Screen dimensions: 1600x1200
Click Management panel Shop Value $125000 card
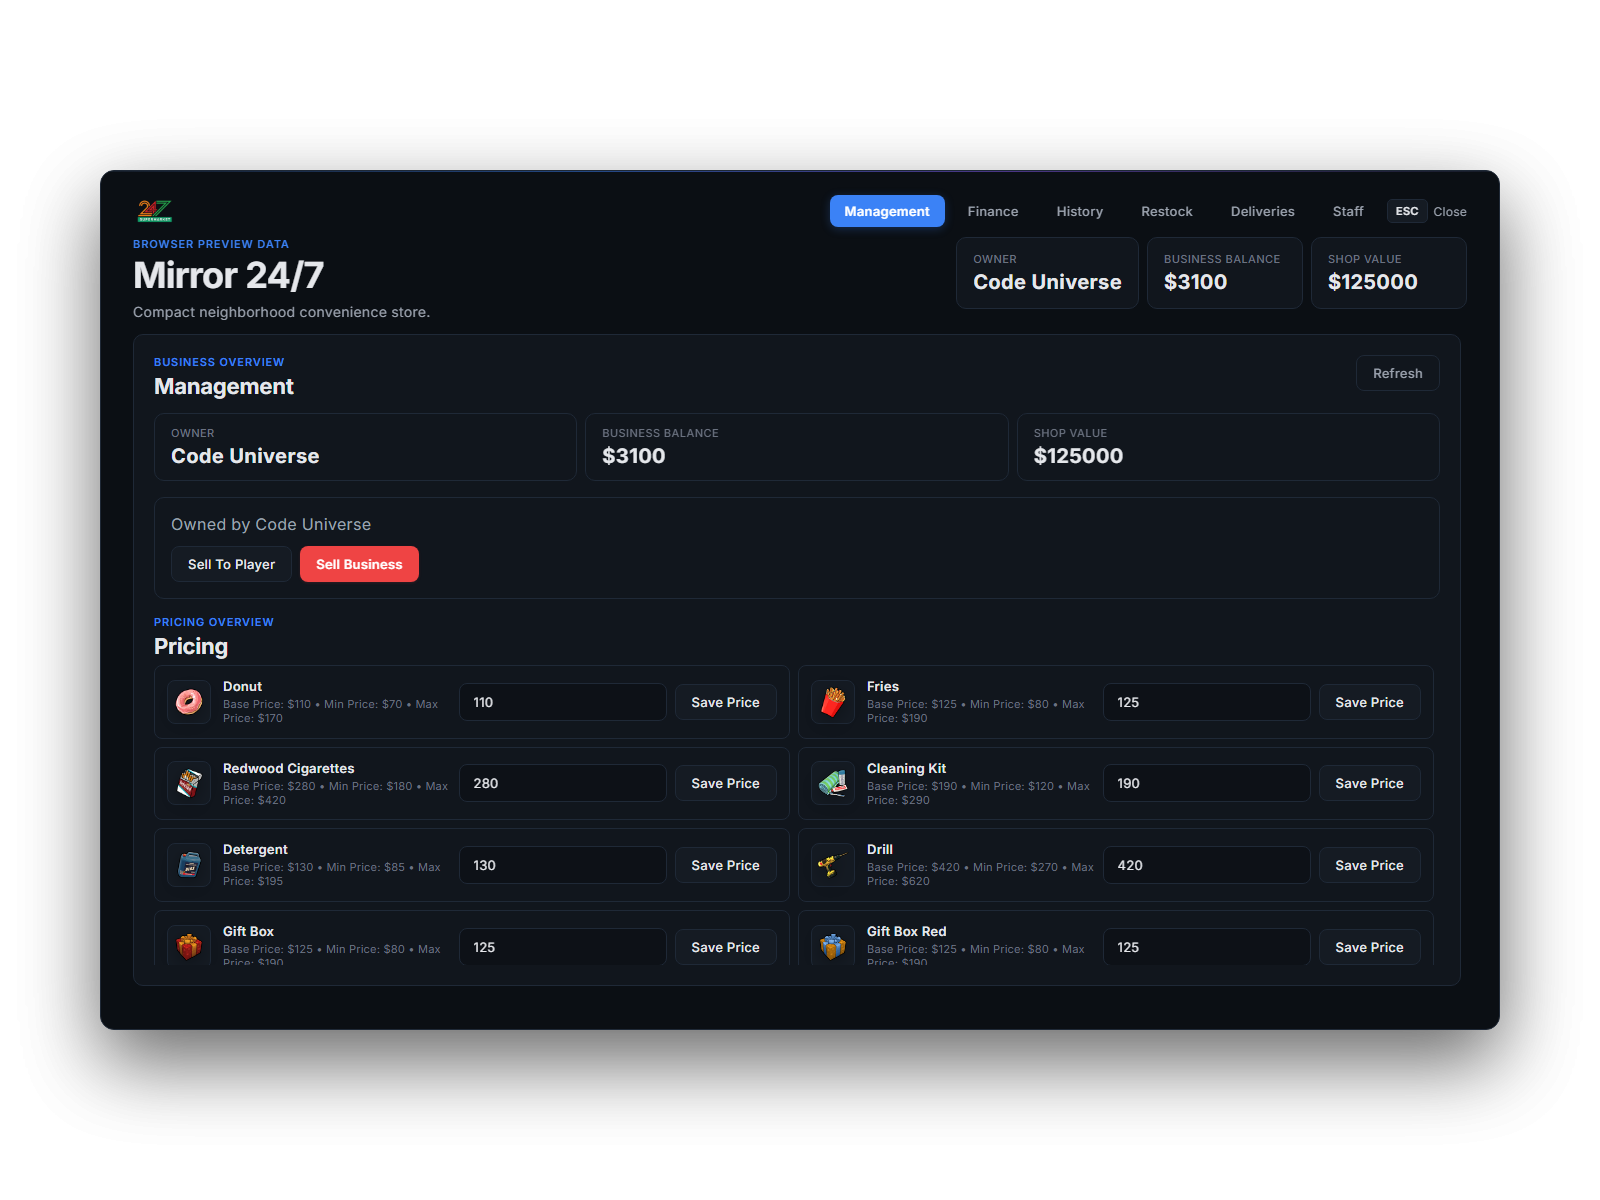(x=1228, y=447)
